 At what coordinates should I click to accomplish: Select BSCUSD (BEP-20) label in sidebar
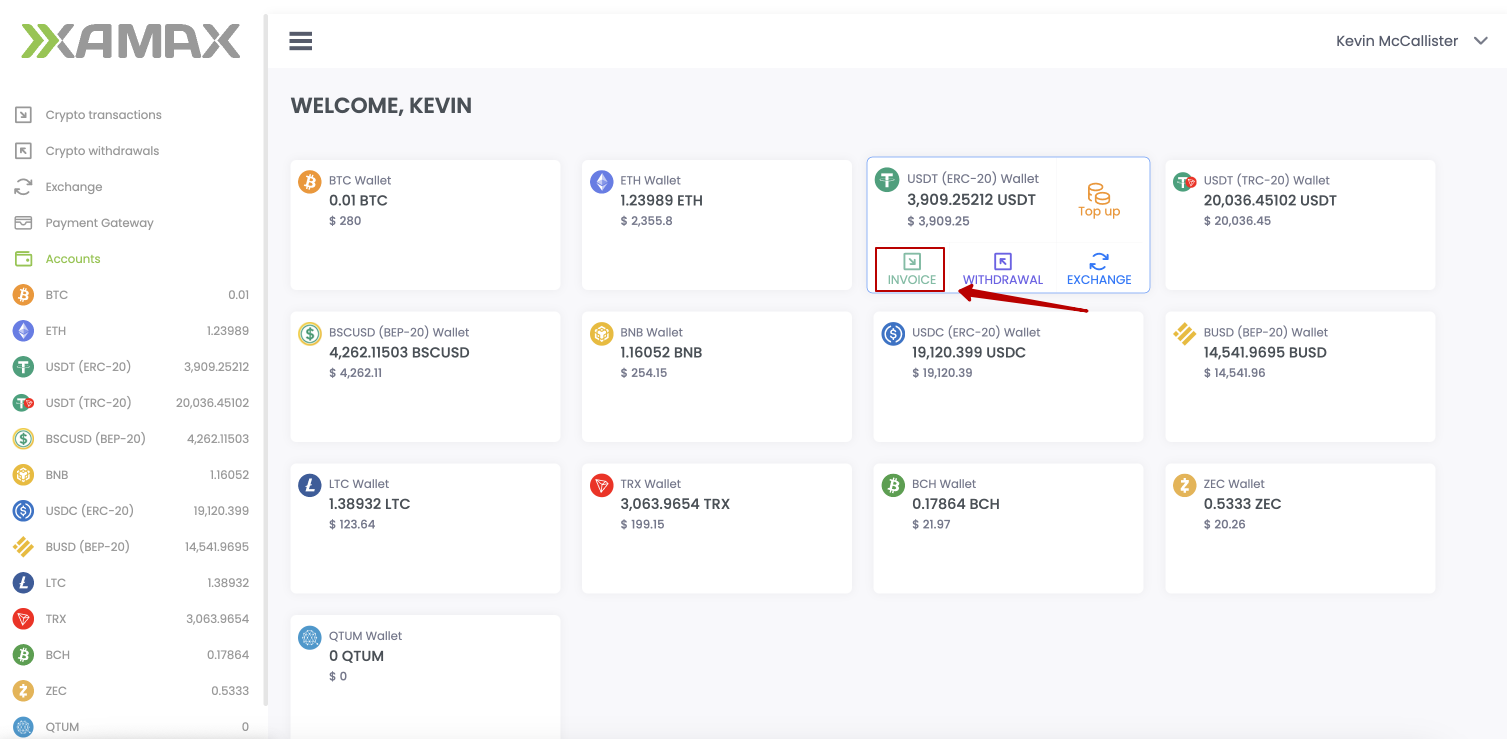point(96,439)
